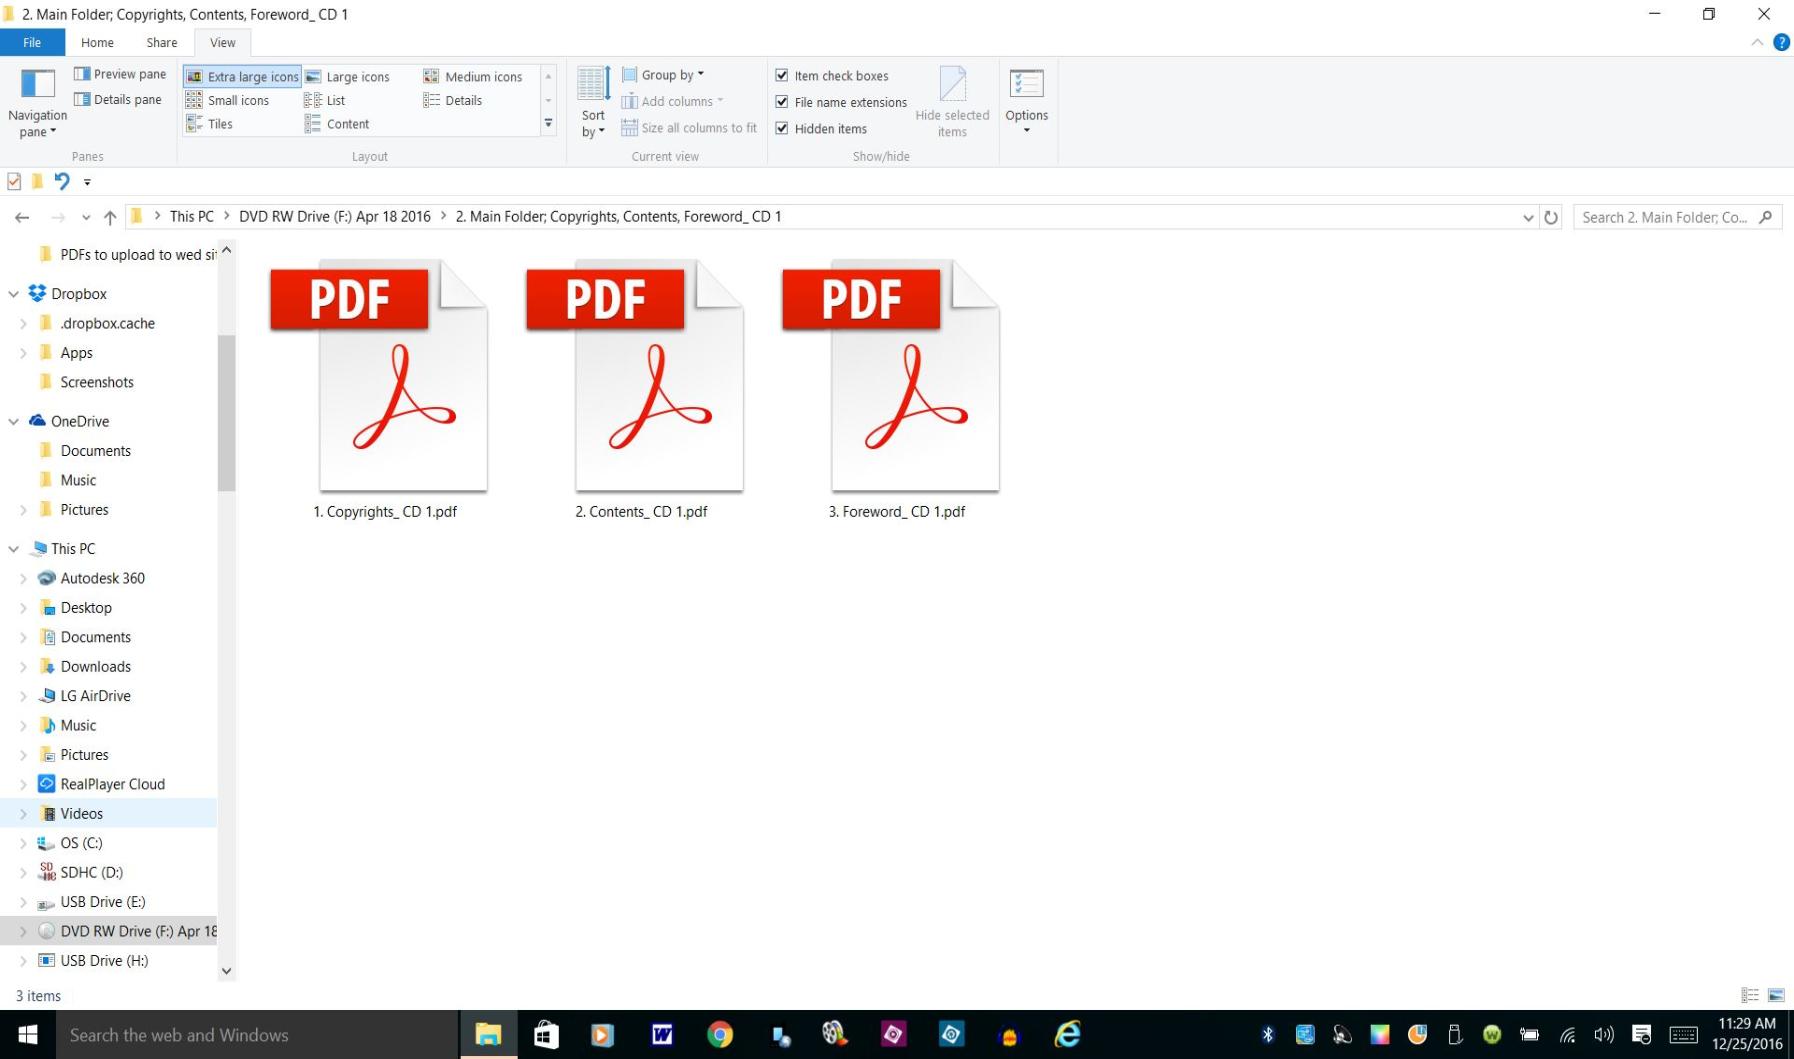Choose Details layout

(453, 100)
